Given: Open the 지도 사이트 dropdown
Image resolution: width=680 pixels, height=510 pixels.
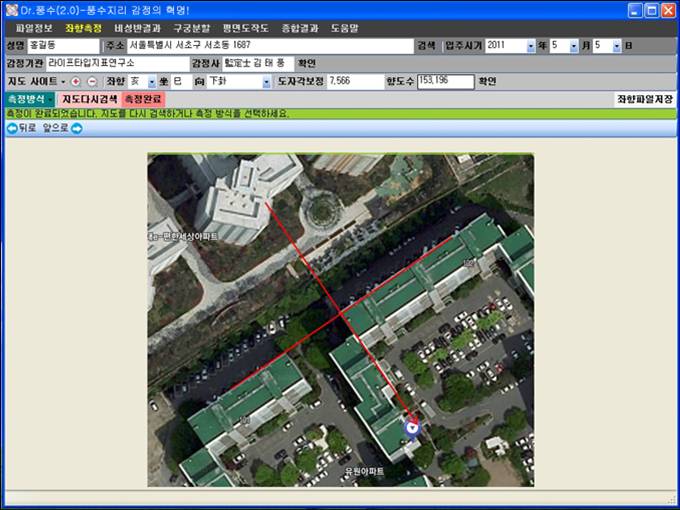Looking at the screenshot, I should [x=37, y=81].
